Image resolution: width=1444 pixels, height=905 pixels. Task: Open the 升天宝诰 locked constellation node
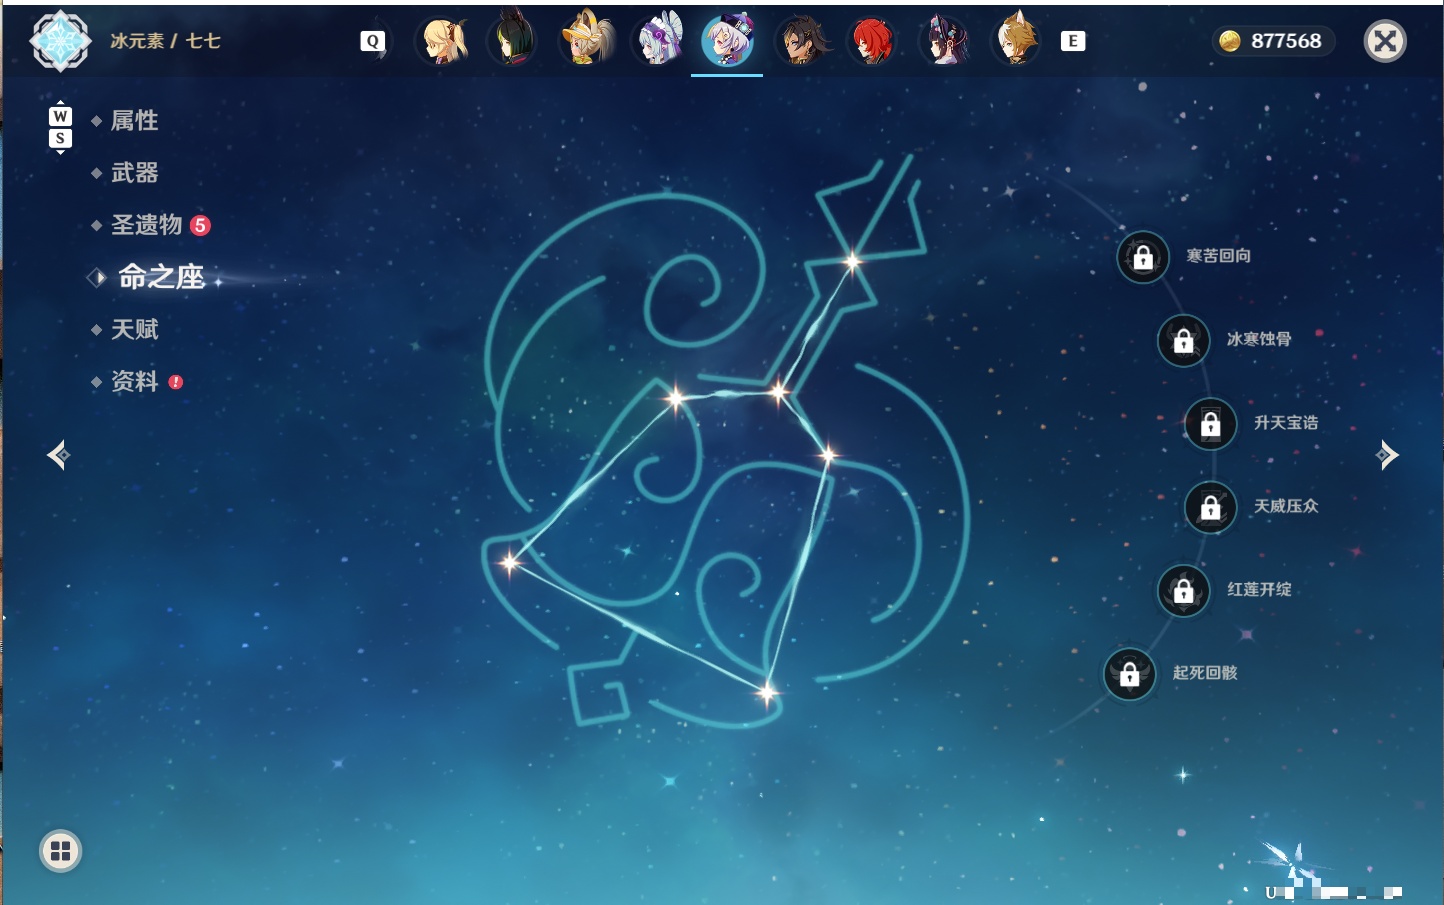click(x=1211, y=424)
